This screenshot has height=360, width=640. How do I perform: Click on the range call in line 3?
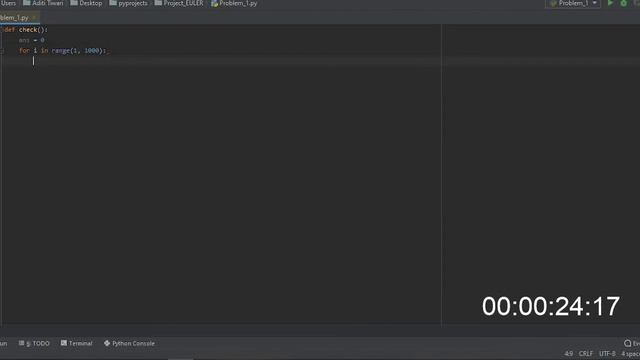click(60, 51)
